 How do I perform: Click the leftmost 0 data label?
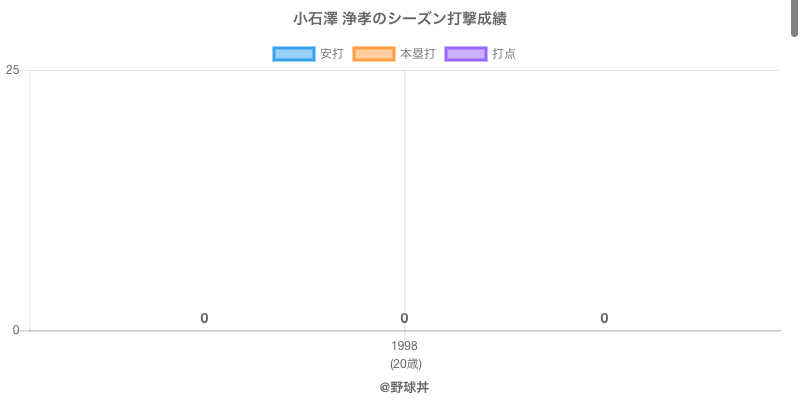coord(204,319)
